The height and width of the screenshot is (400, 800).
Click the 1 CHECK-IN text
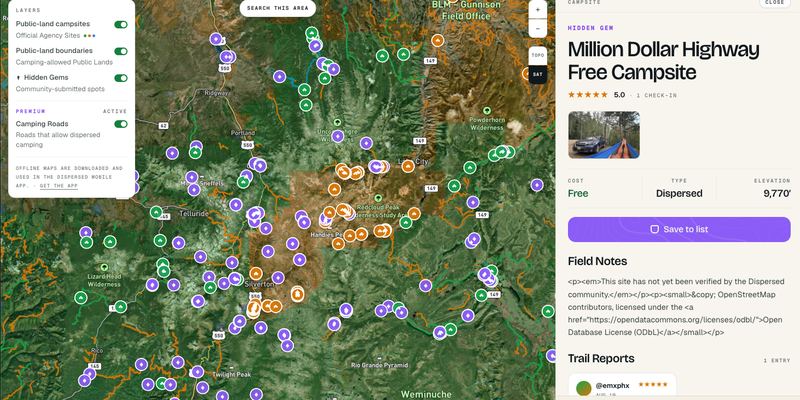pyautogui.click(x=656, y=95)
